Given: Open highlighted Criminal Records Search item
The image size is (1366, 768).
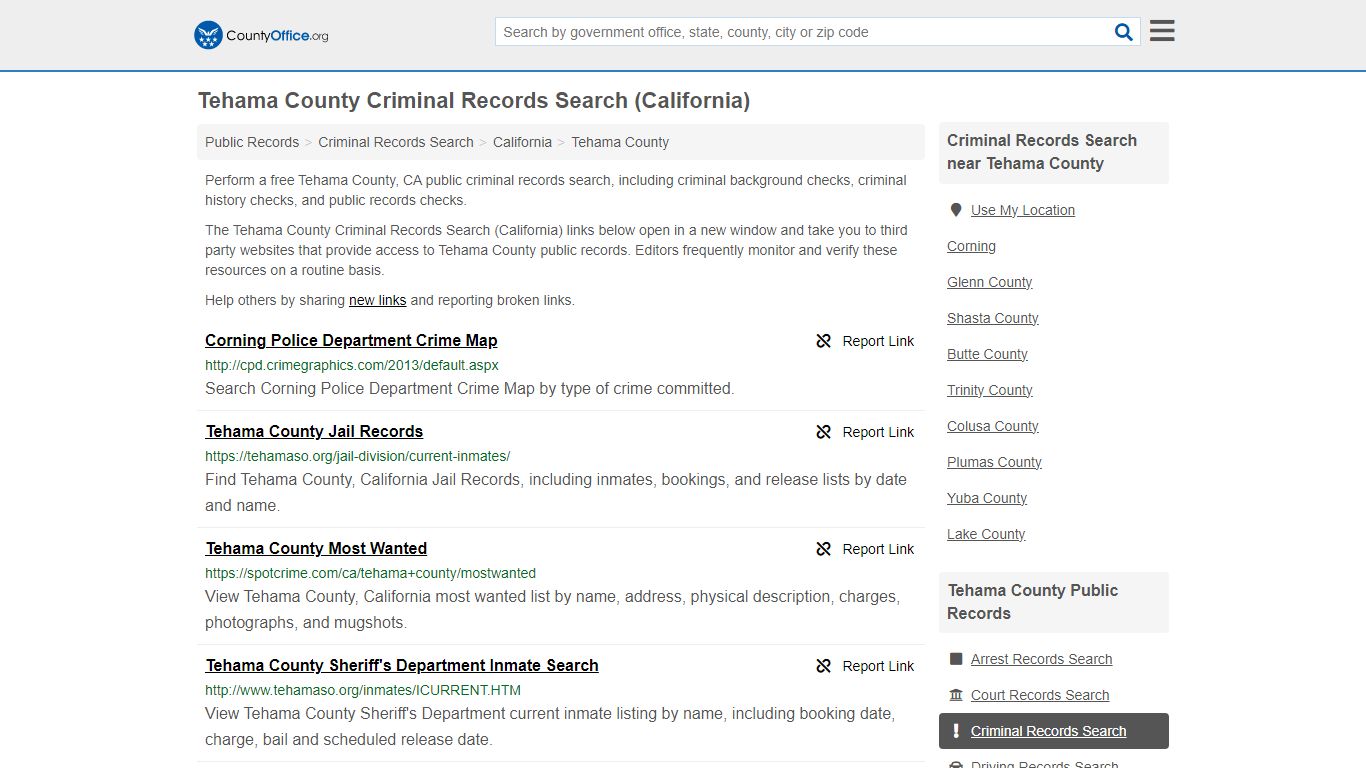Looking at the screenshot, I should click(x=1054, y=731).
